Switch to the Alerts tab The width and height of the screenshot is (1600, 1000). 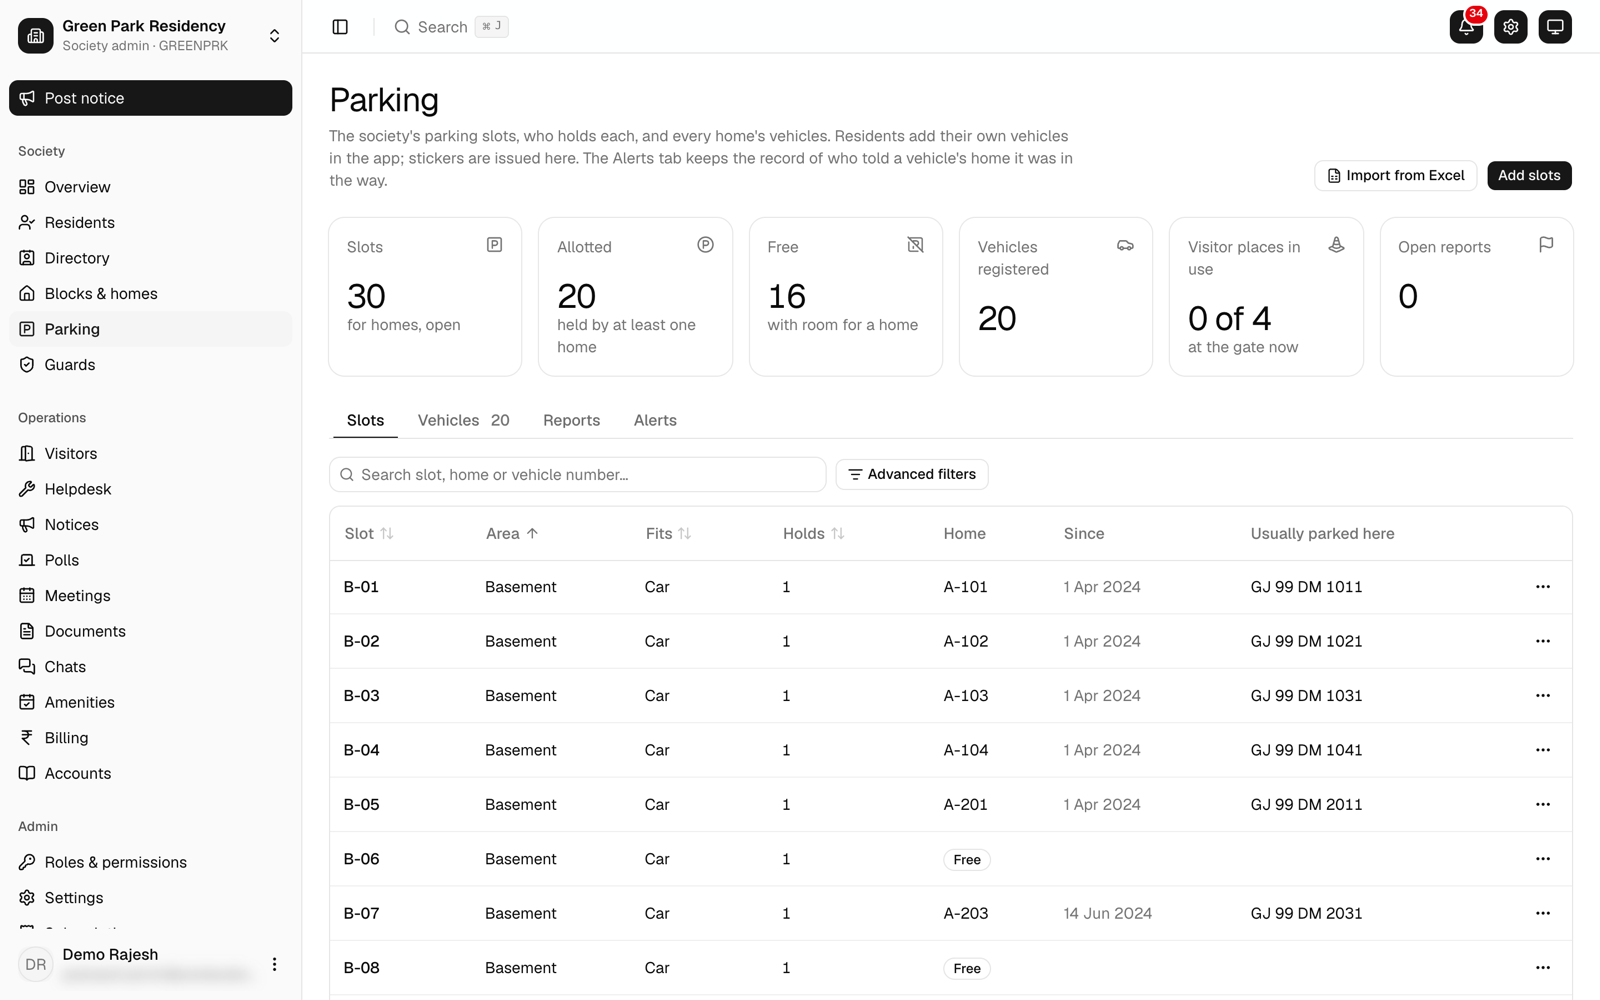point(655,421)
